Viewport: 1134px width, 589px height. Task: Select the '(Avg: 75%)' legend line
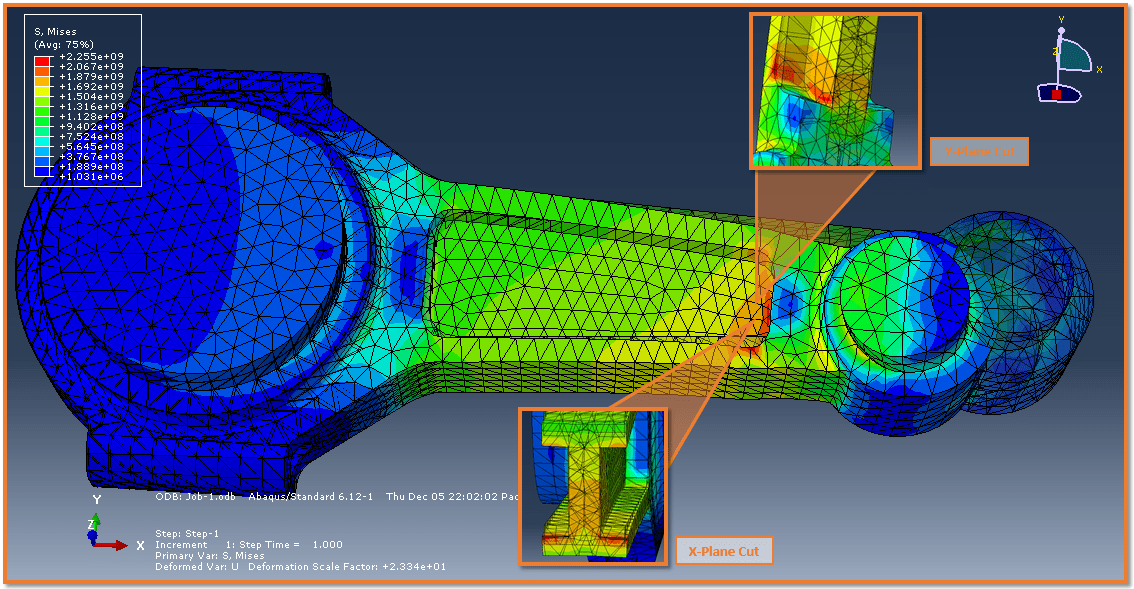64,44
